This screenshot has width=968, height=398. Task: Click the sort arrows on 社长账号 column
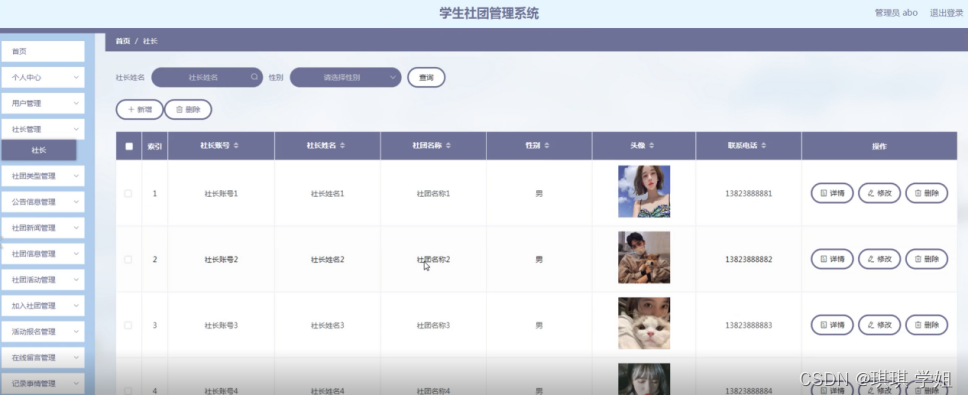(x=236, y=146)
